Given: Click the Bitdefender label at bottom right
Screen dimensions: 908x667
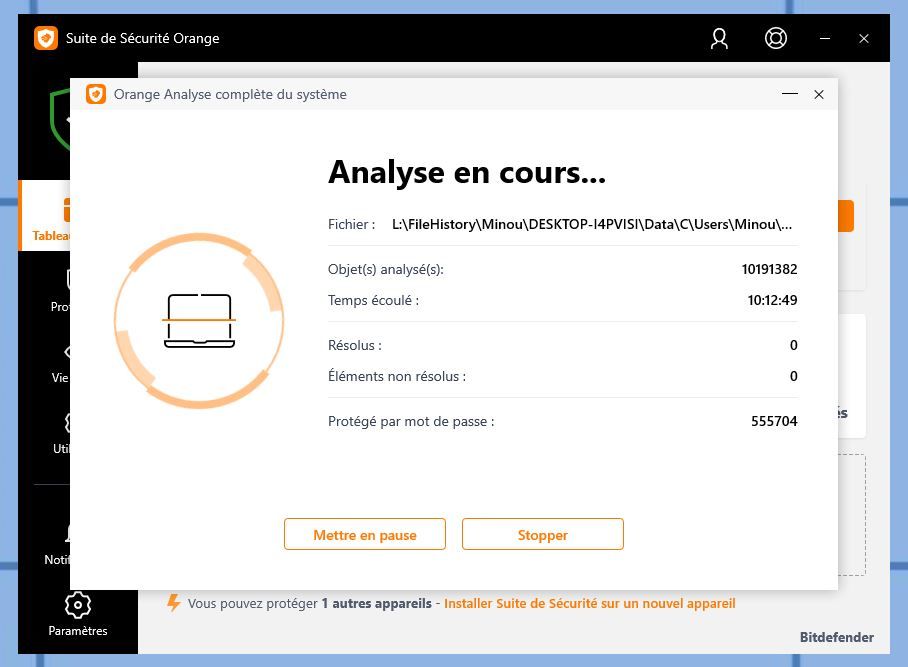Looking at the screenshot, I should [836, 637].
